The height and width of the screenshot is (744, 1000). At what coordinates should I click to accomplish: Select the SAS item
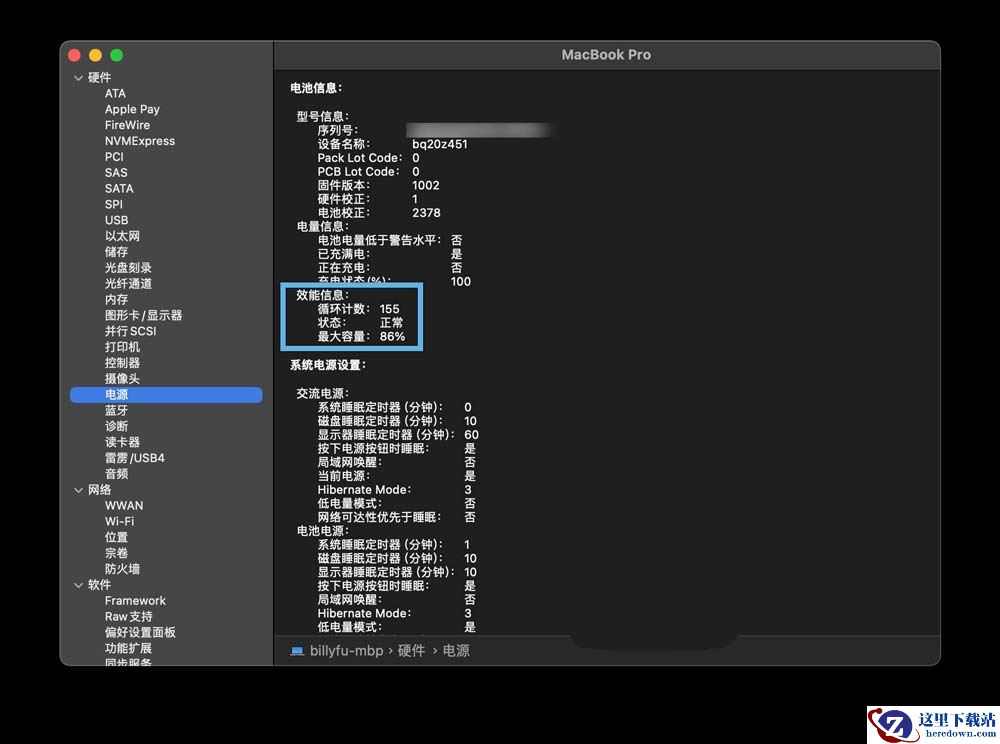tap(116, 173)
